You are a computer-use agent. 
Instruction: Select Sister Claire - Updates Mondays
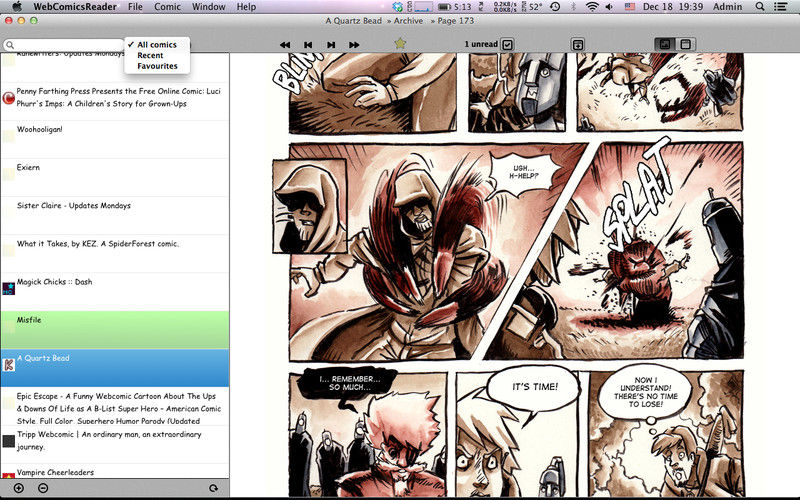coord(115,216)
